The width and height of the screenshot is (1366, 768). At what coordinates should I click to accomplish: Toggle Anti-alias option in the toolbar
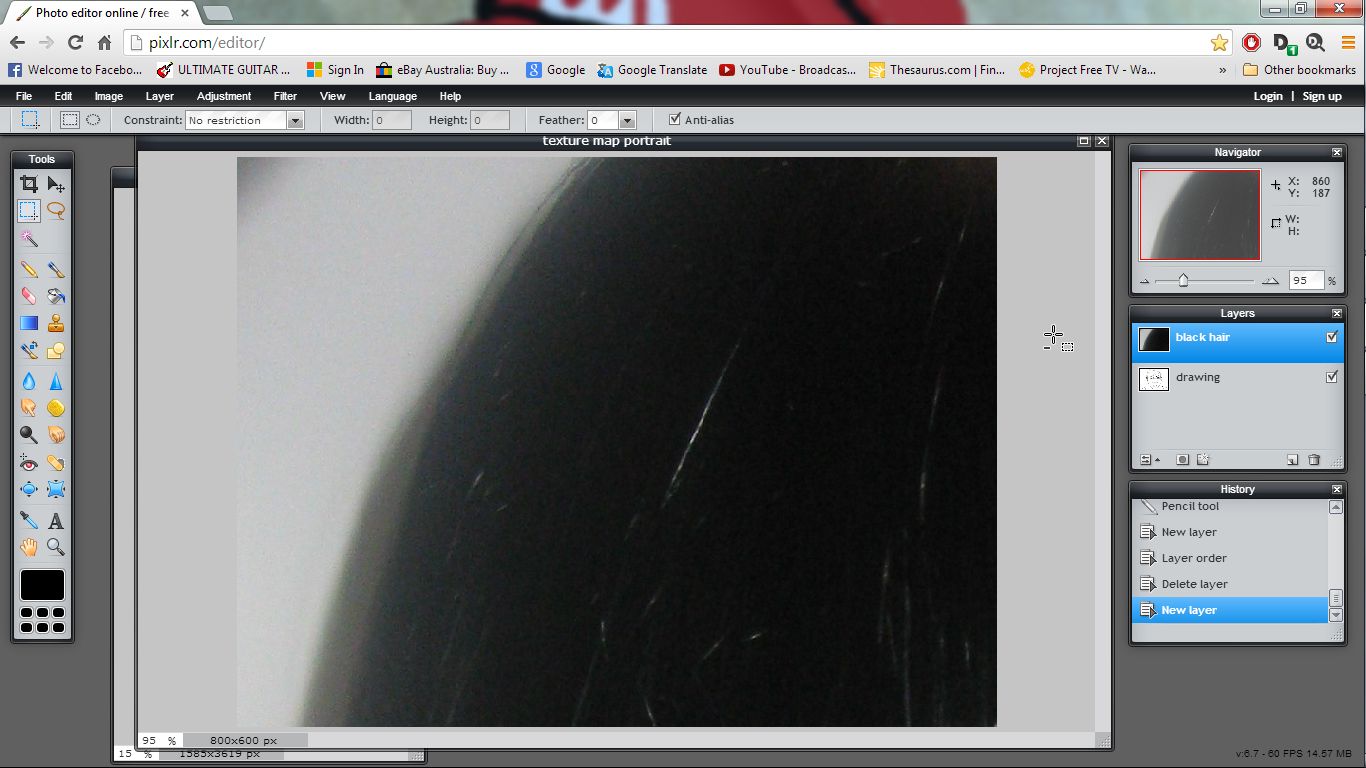(x=675, y=119)
